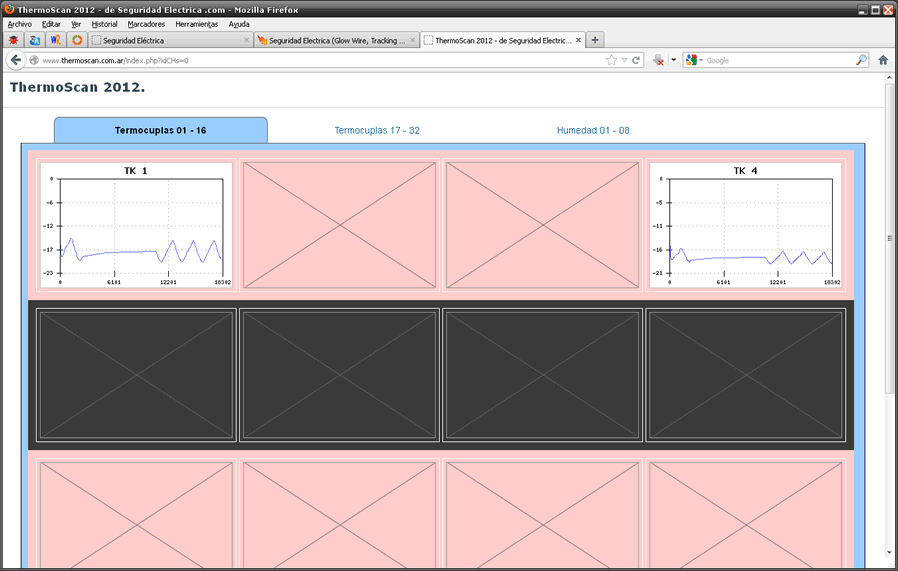This screenshot has width=898, height=571.
Task: Bookmark the page with the star icon
Action: pos(611,60)
